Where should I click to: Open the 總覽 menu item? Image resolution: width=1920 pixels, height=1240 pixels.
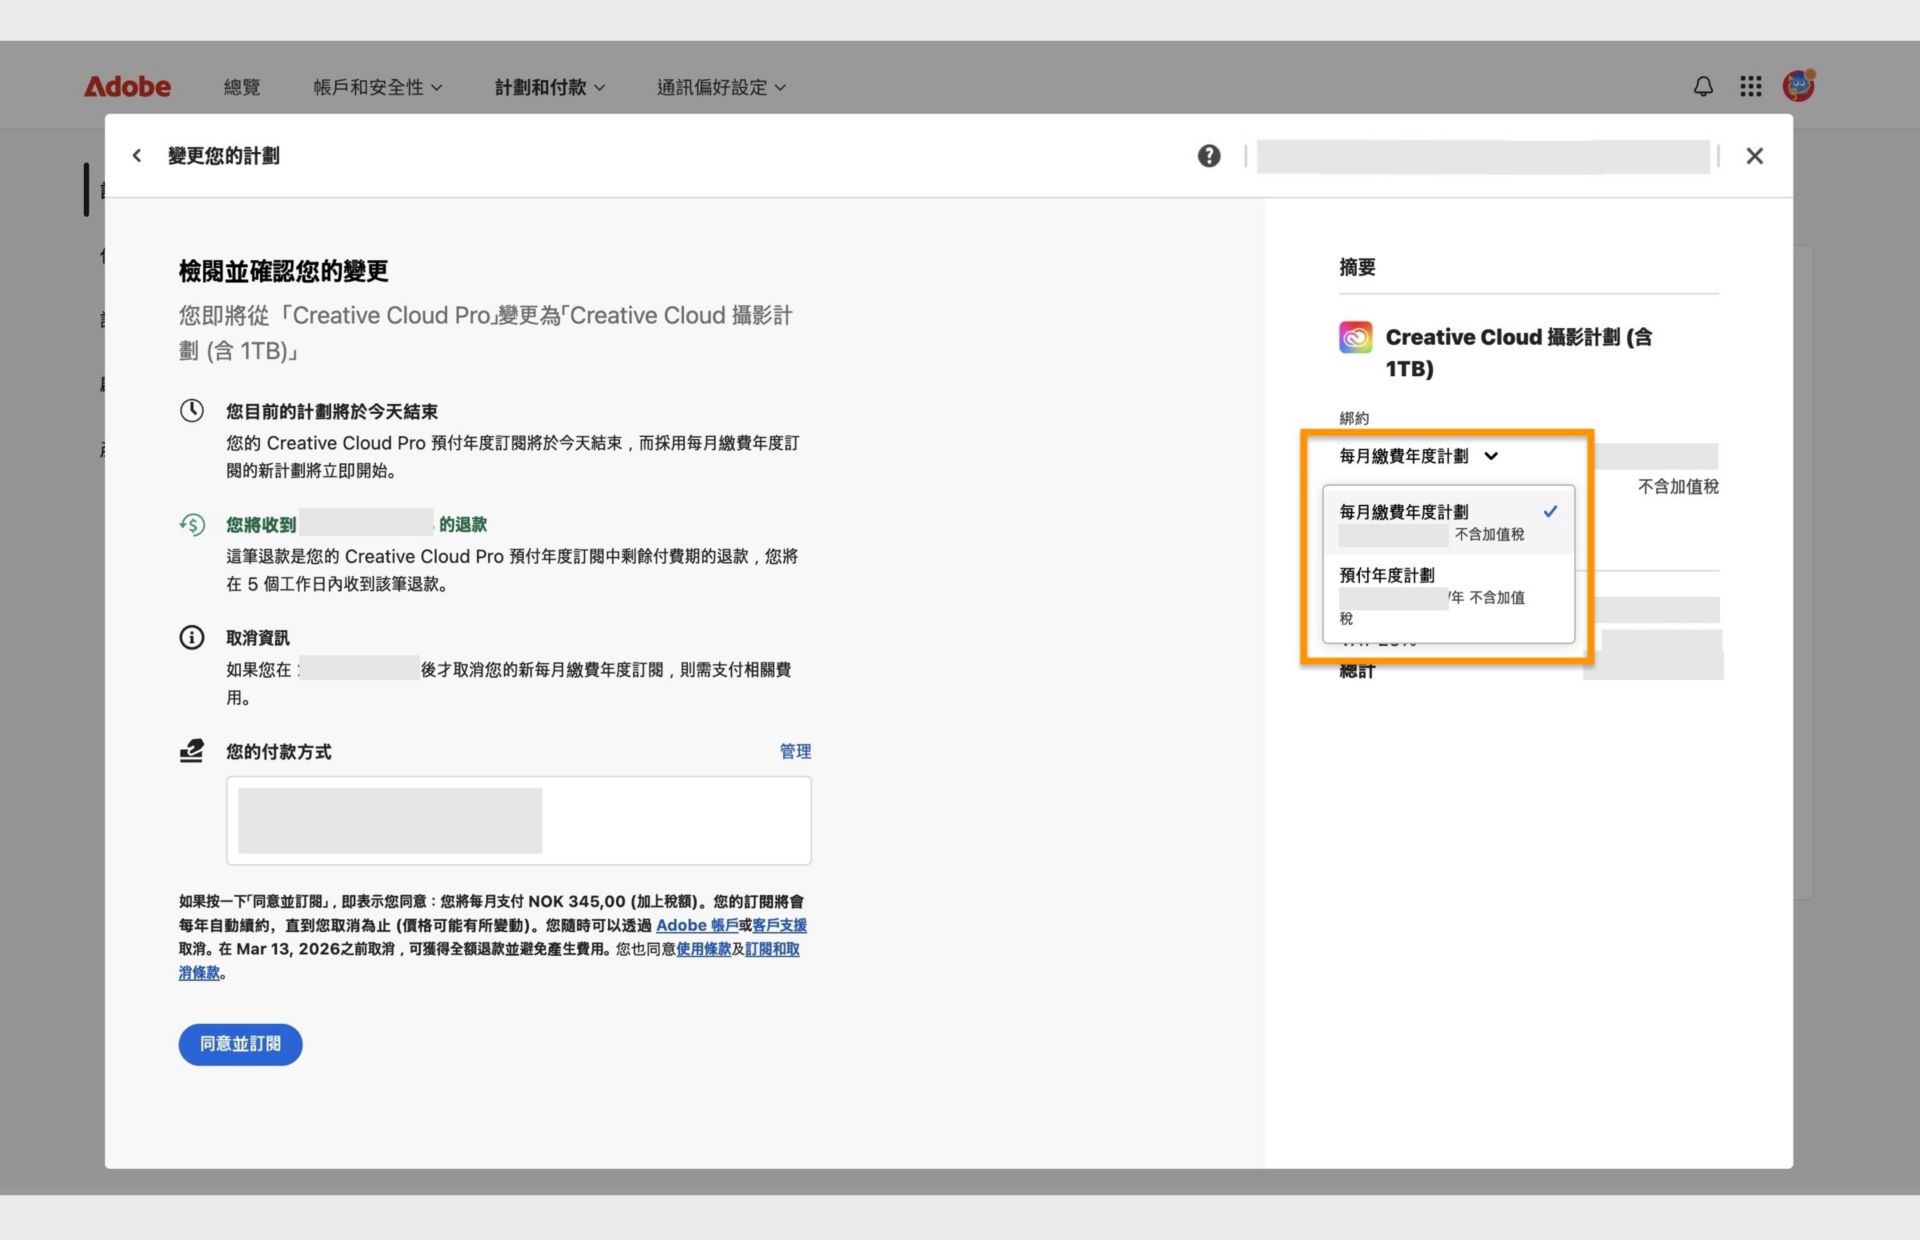[x=241, y=87]
